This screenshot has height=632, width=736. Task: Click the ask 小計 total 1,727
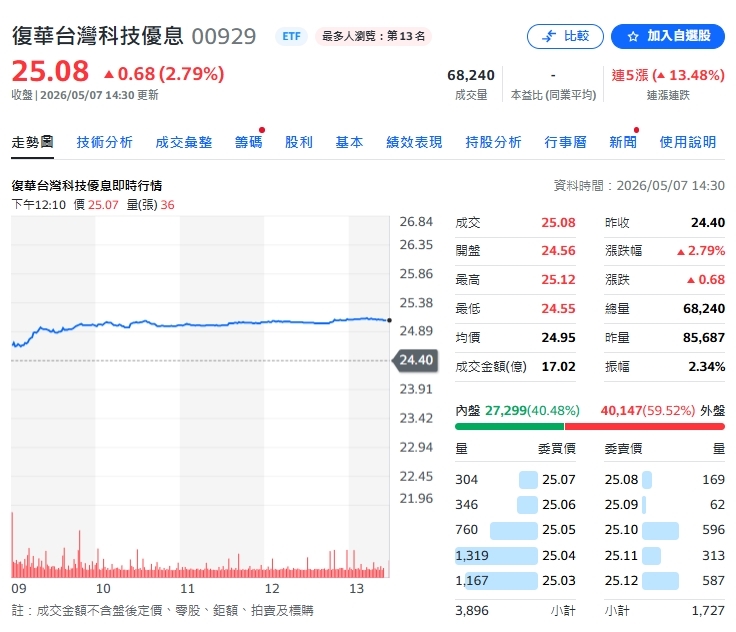[708, 610]
